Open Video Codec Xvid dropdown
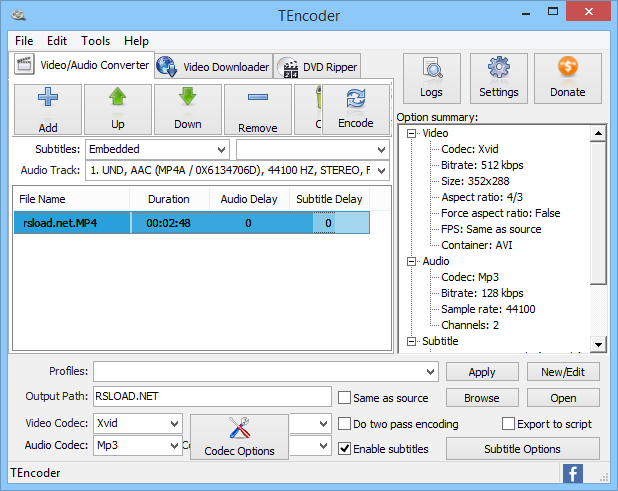Viewport: 618px width, 491px height. tap(138, 423)
